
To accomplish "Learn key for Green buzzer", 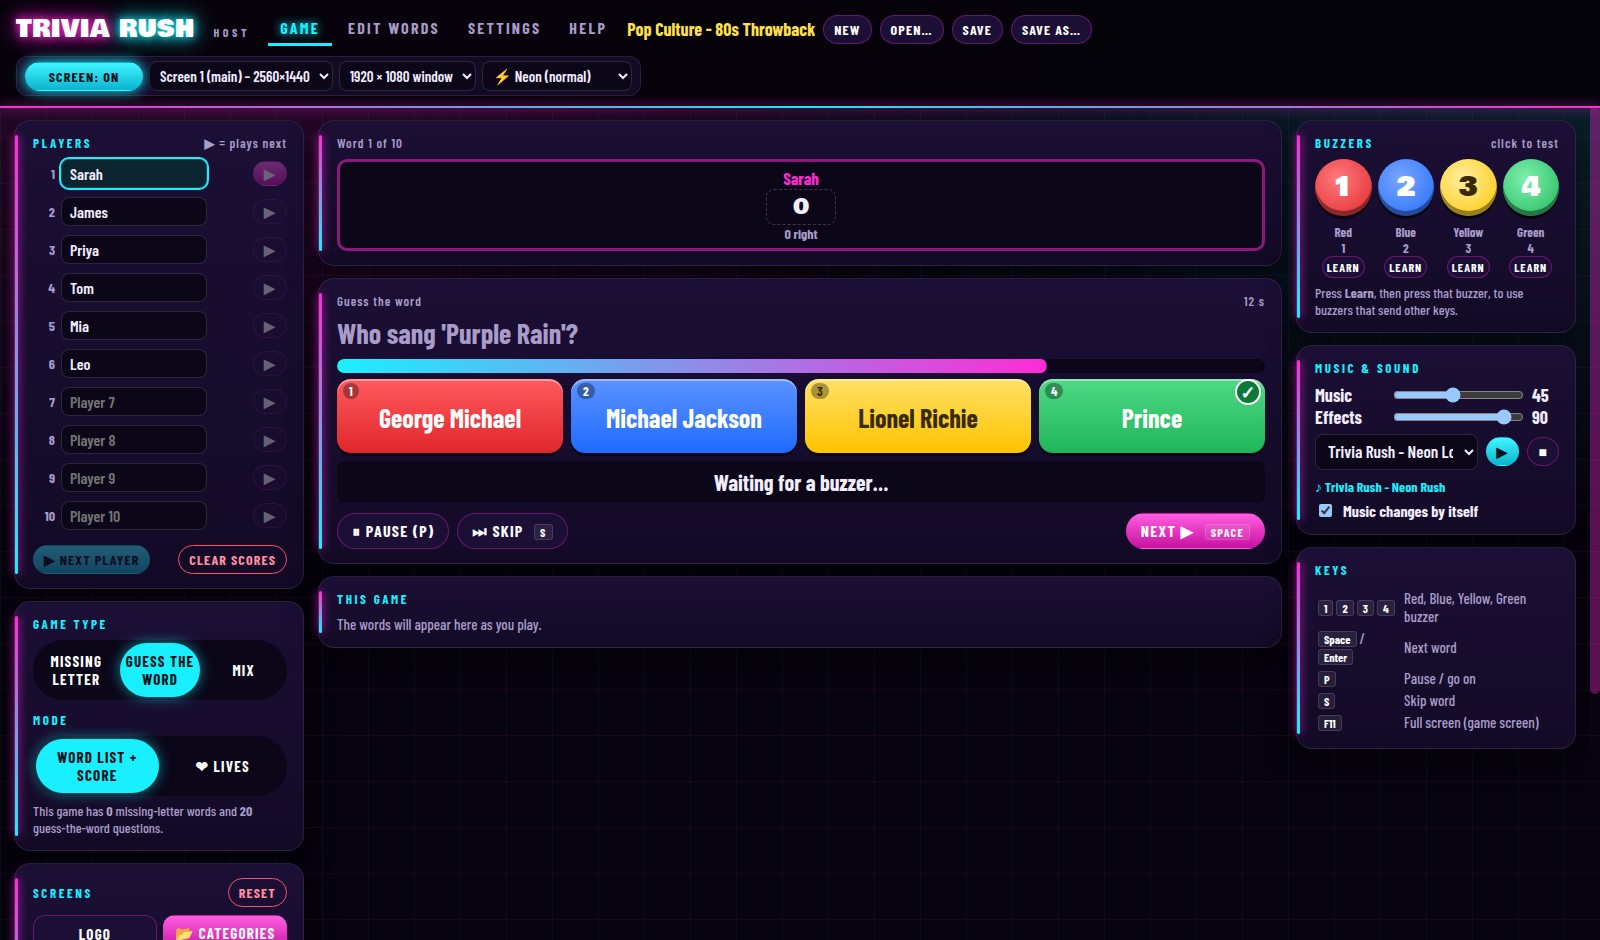I will pos(1530,268).
